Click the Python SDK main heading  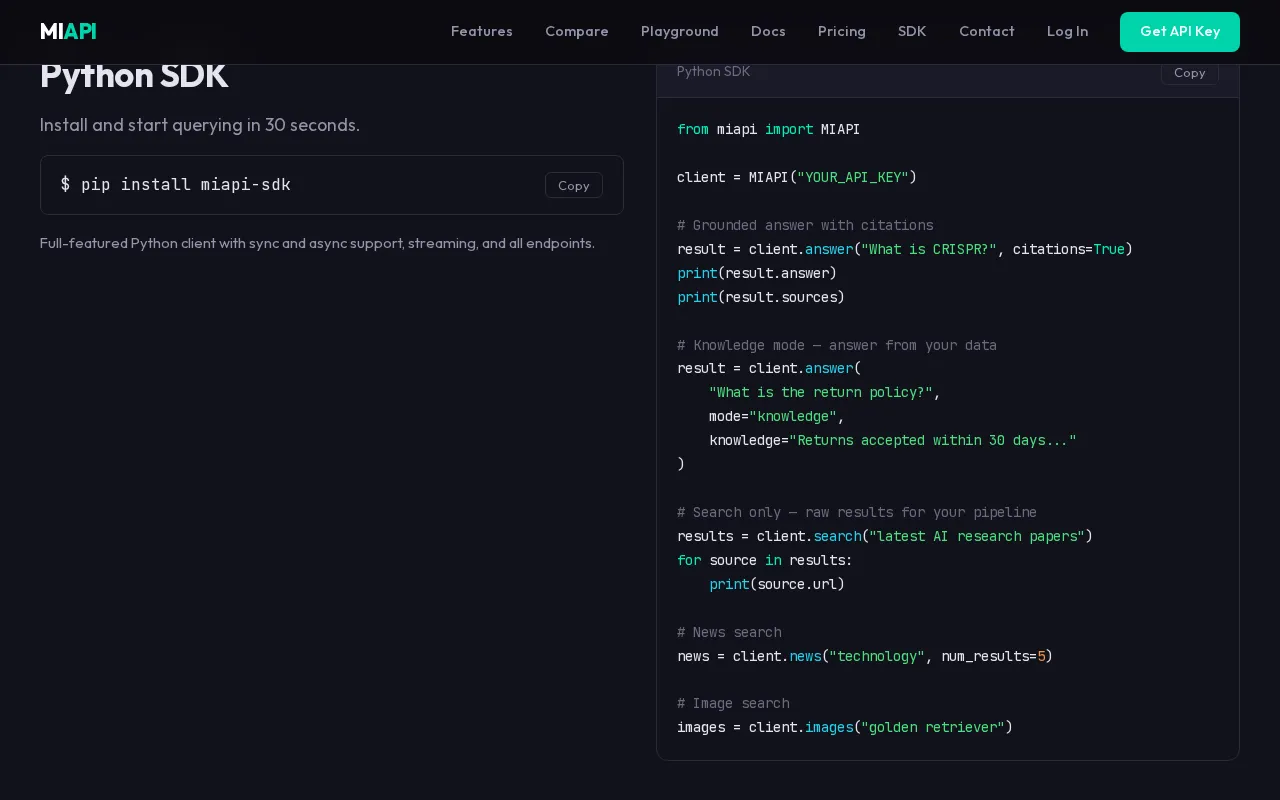[134, 75]
